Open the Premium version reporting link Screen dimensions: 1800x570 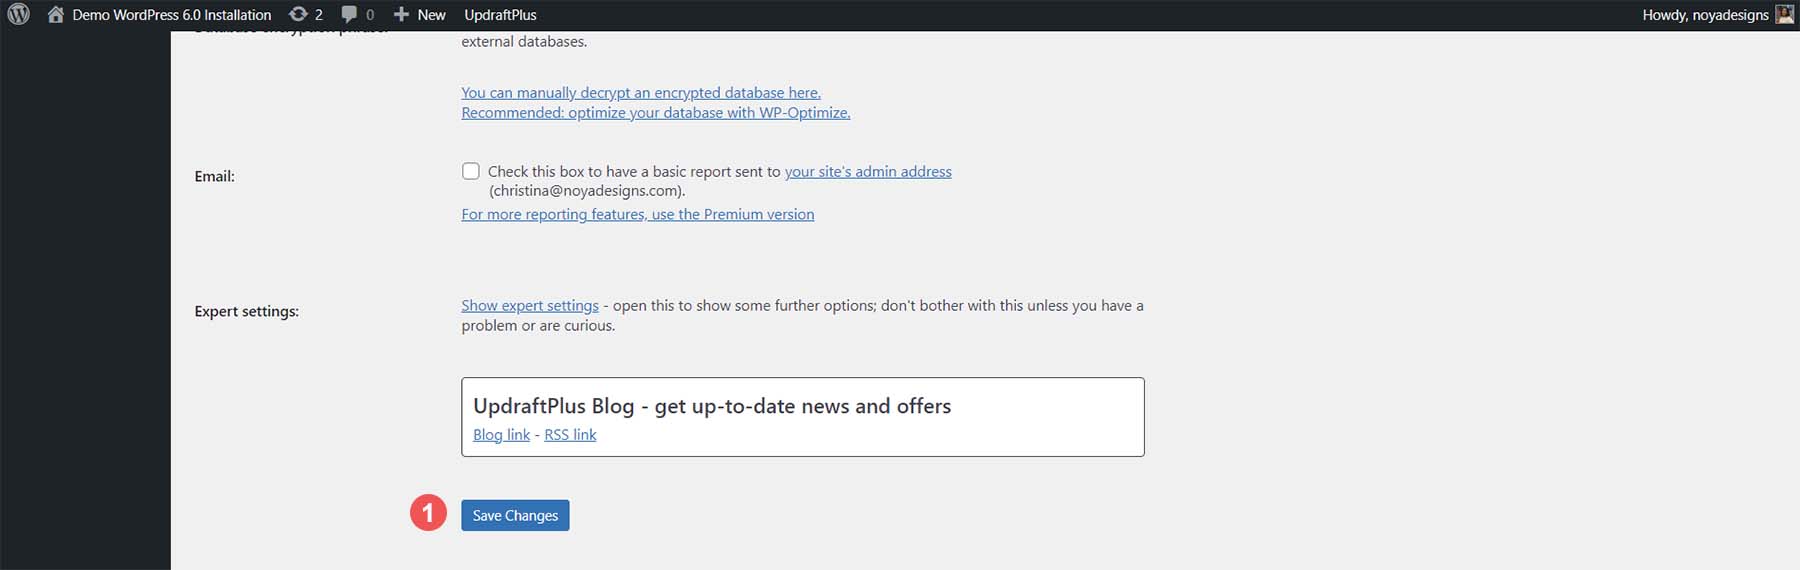pyautogui.click(x=638, y=215)
